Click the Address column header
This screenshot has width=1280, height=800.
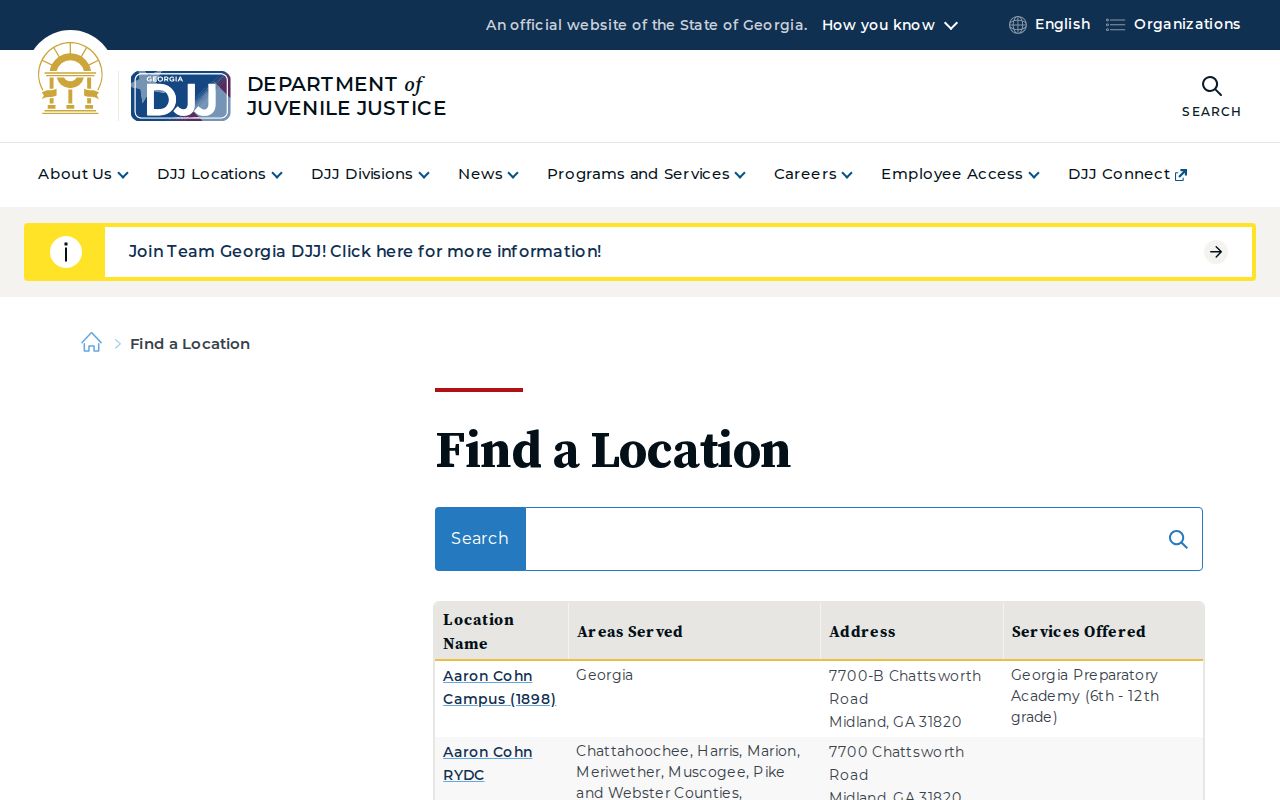click(911, 632)
